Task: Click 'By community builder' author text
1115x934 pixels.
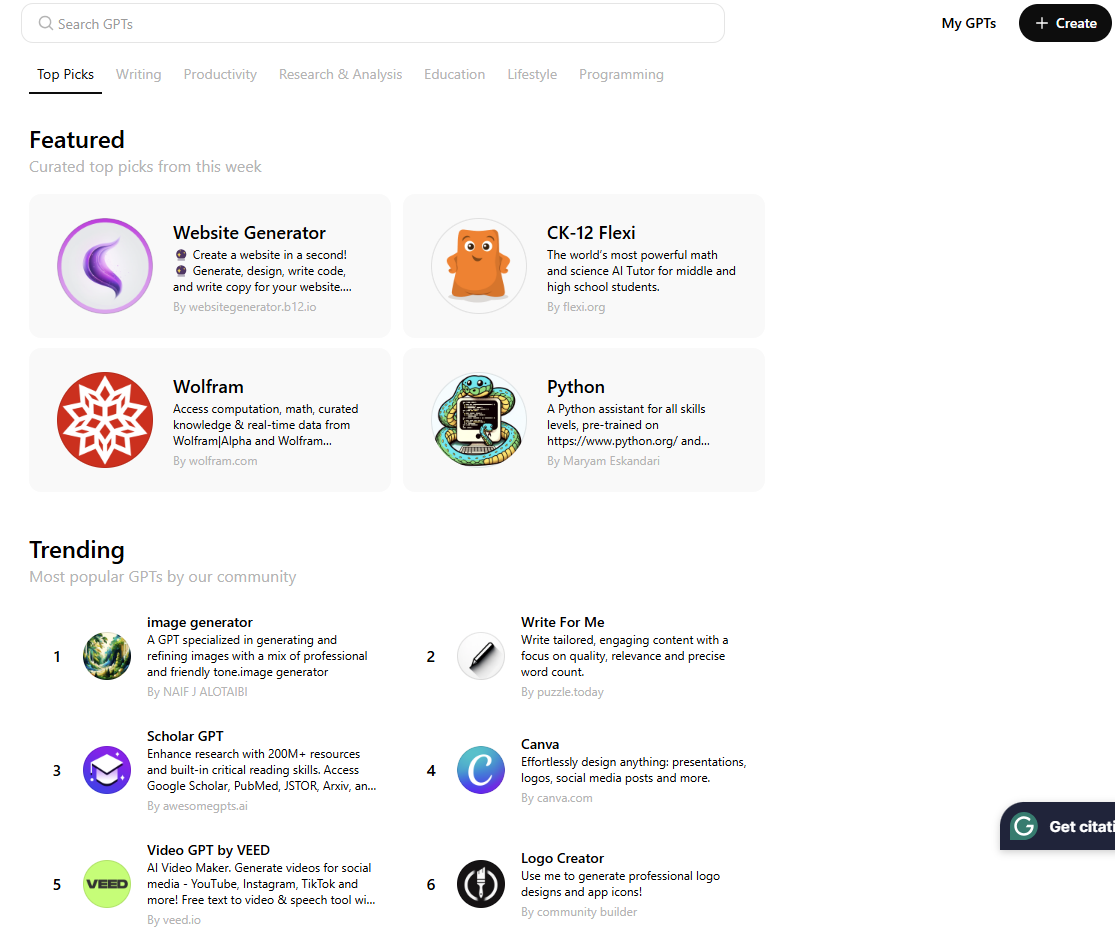Action: pos(579,911)
